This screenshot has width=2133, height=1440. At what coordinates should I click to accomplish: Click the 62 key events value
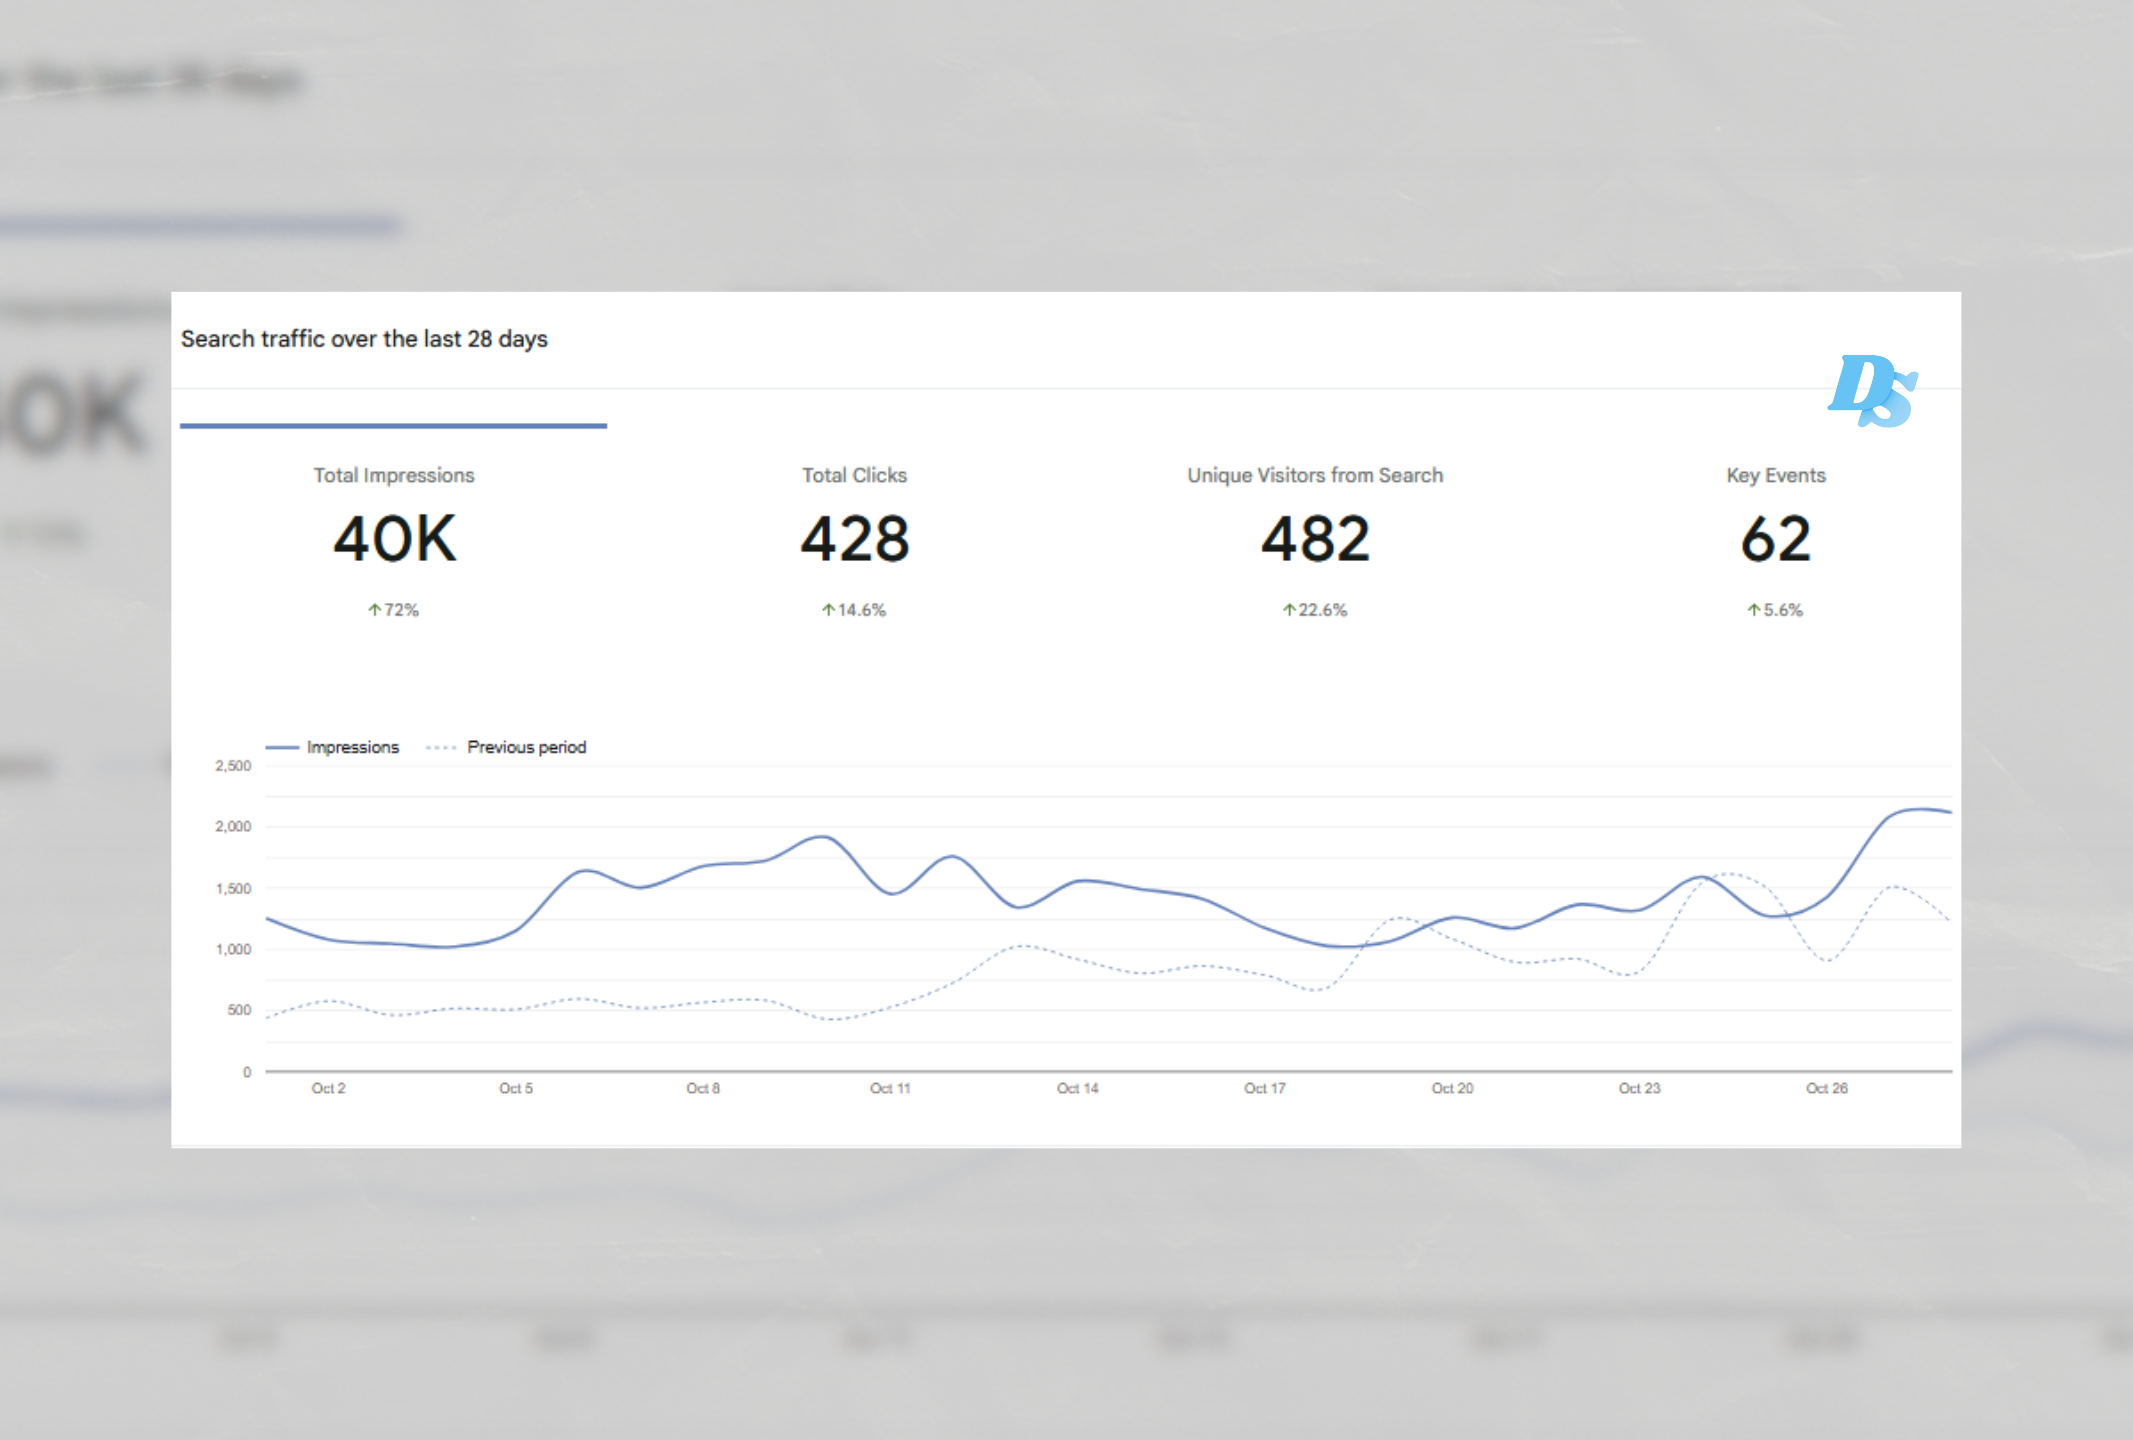[x=1775, y=540]
